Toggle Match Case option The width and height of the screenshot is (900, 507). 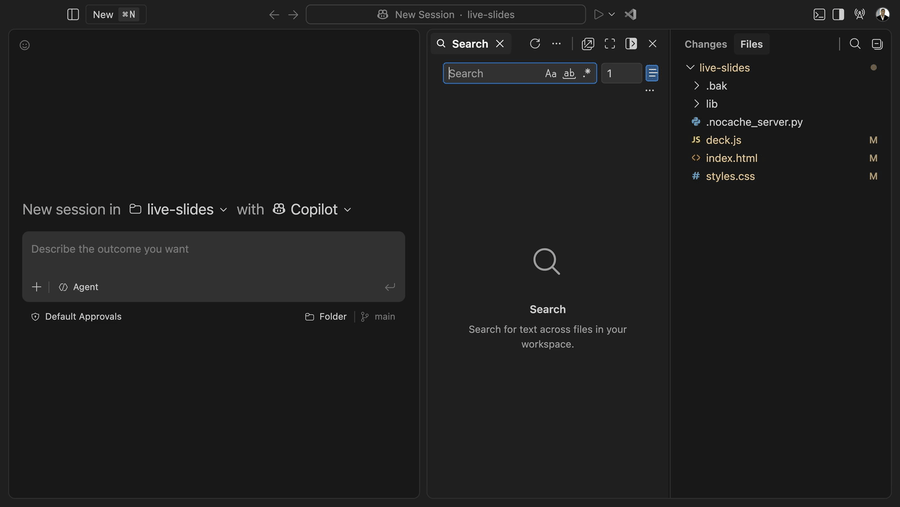point(550,73)
